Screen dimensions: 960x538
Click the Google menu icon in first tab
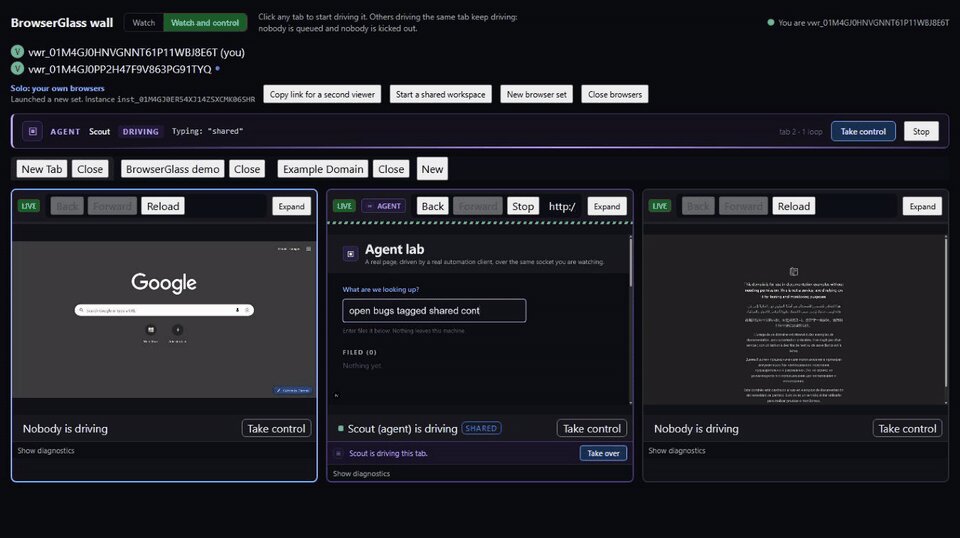[x=308, y=249]
